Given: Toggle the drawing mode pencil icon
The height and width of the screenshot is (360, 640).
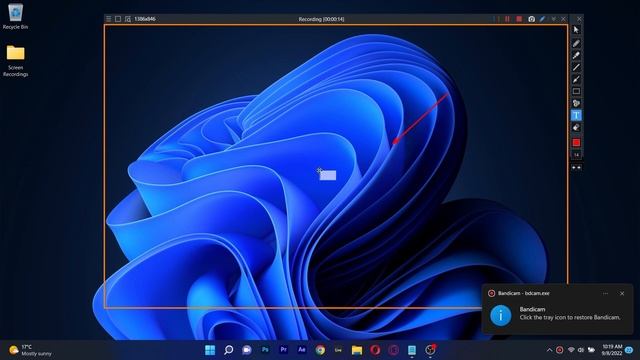Looking at the screenshot, I should tap(542, 19).
